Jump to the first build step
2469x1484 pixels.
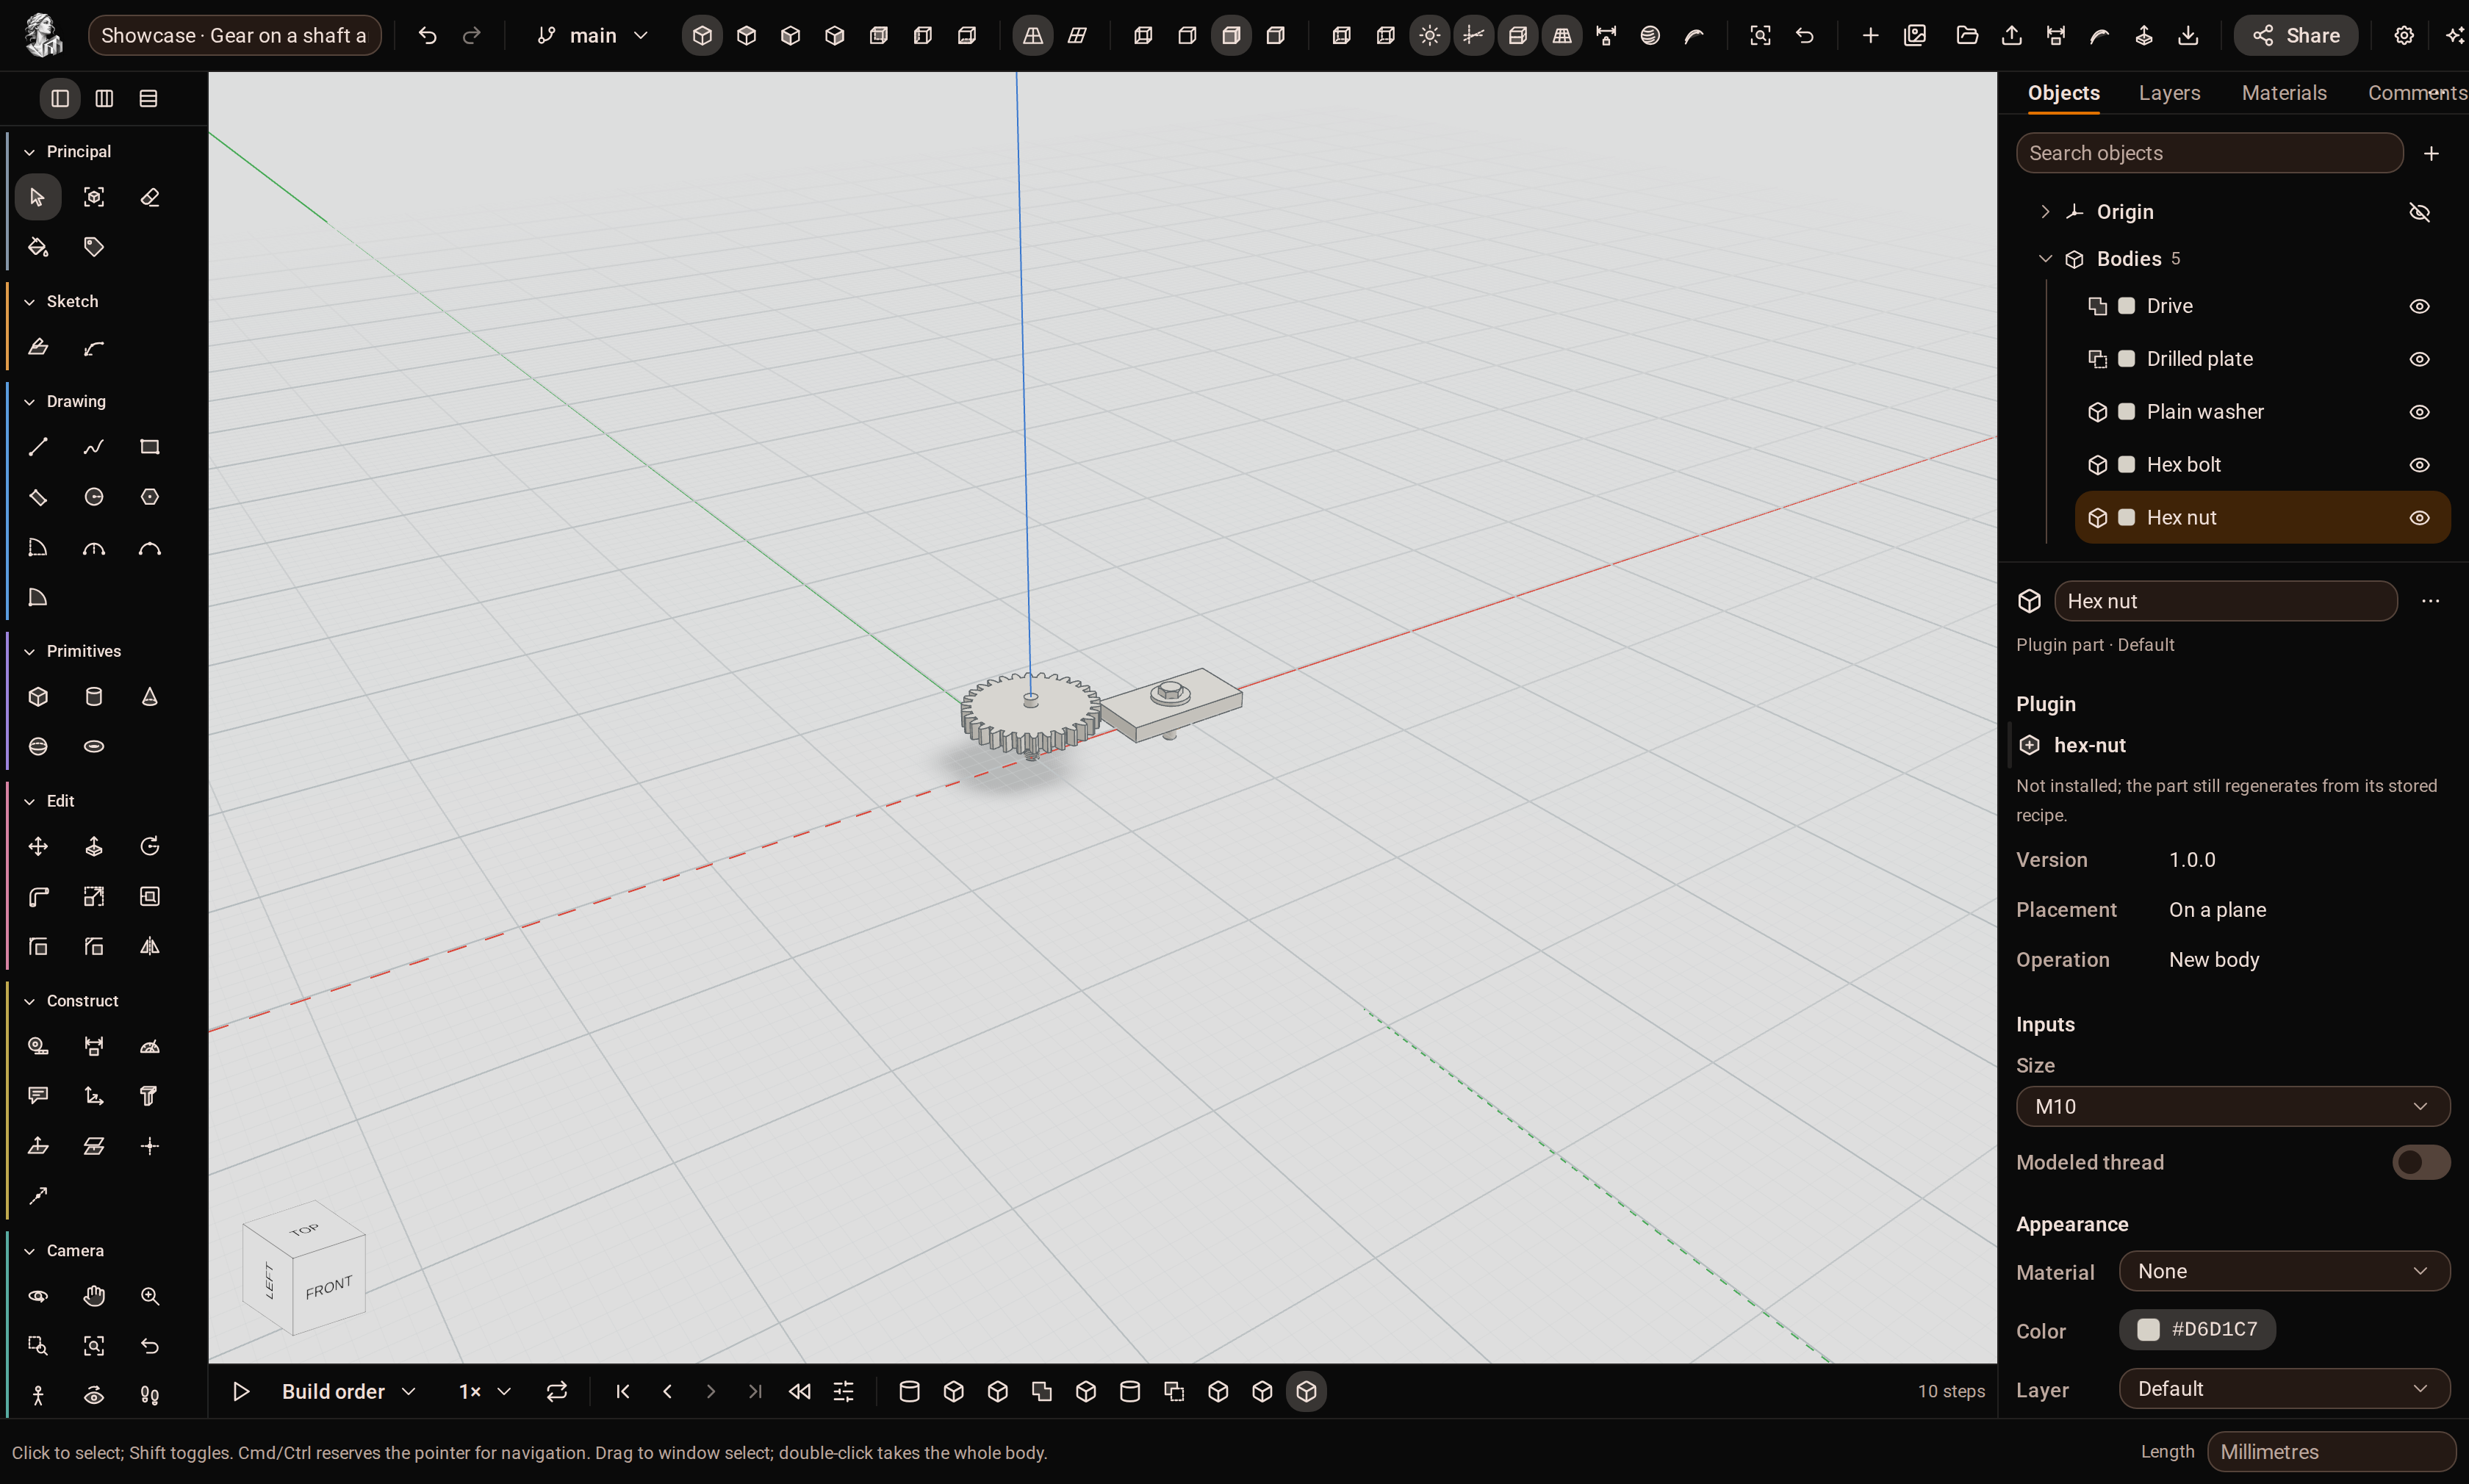point(623,1392)
